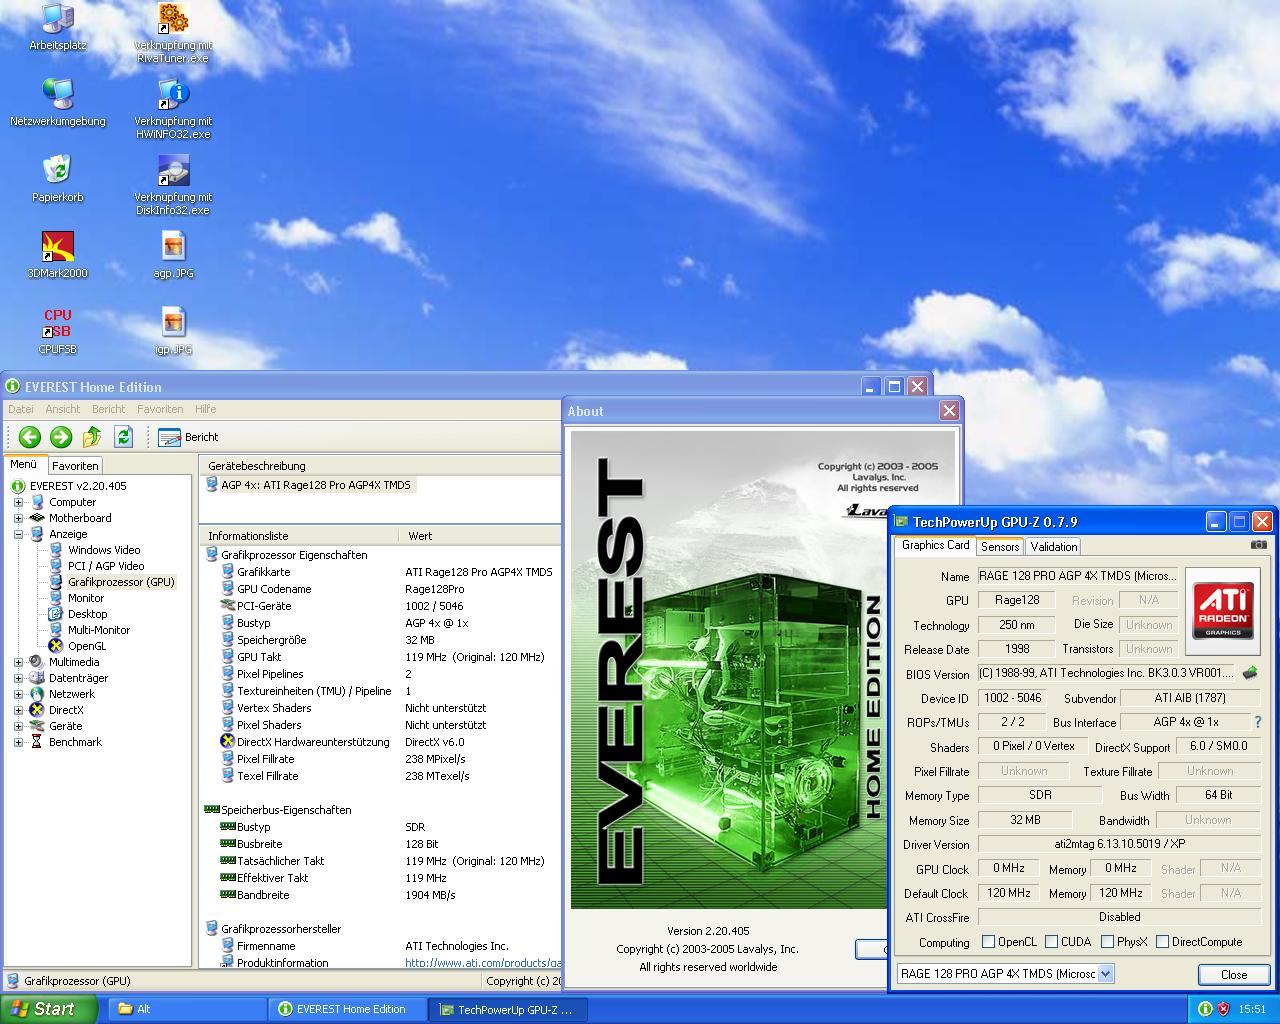Select OpenGL in the Anzeige tree
Viewport: 1280px width, 1024px height.
[87, 646]
